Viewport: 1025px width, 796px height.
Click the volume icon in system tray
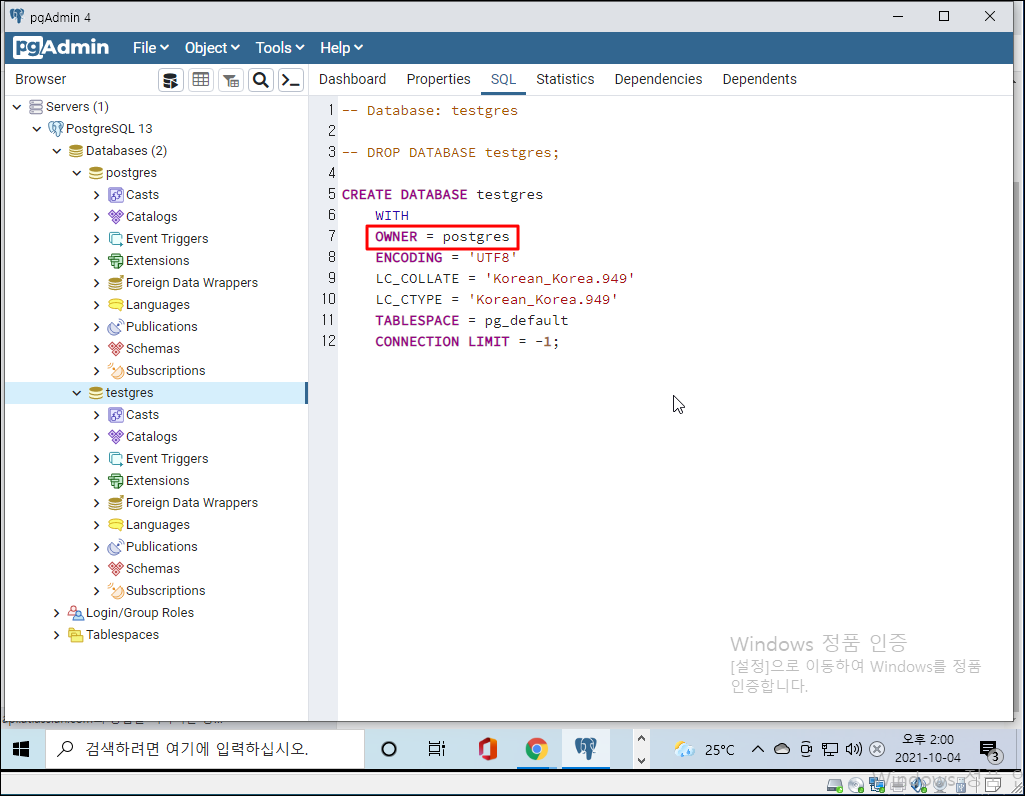click(x=854, y=749)
